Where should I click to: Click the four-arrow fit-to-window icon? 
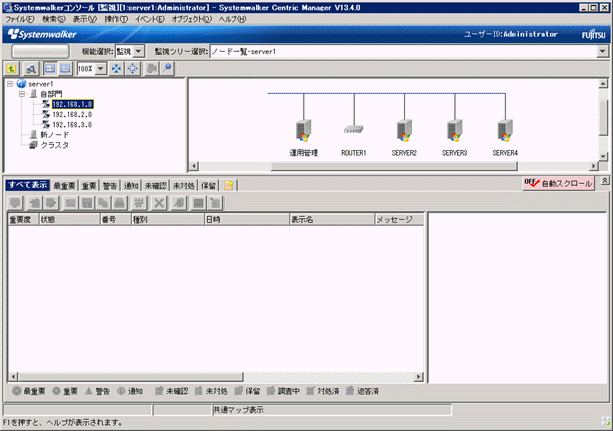click(x=115, y=68)
